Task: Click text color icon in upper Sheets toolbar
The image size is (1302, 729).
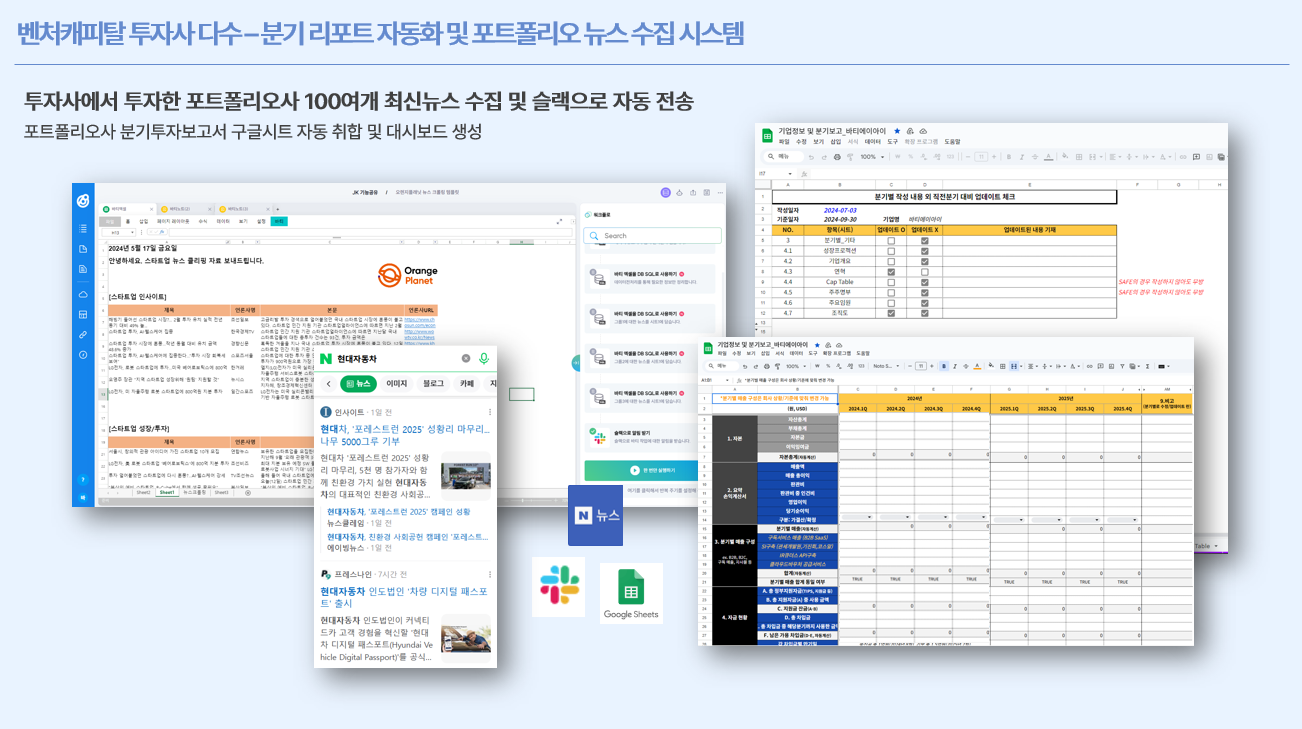Action: 1049,157
